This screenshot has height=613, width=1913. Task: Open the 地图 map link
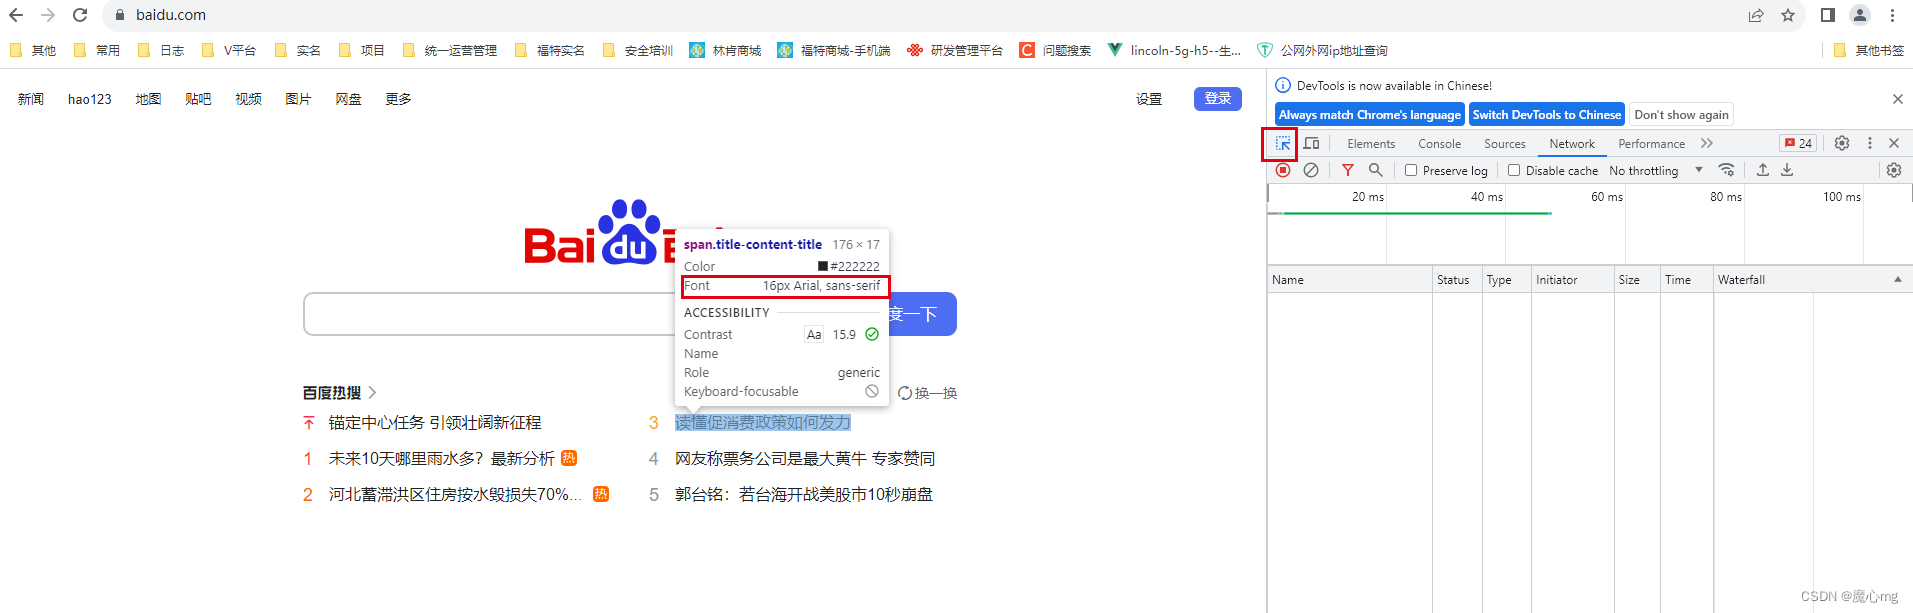pos(148,99)
